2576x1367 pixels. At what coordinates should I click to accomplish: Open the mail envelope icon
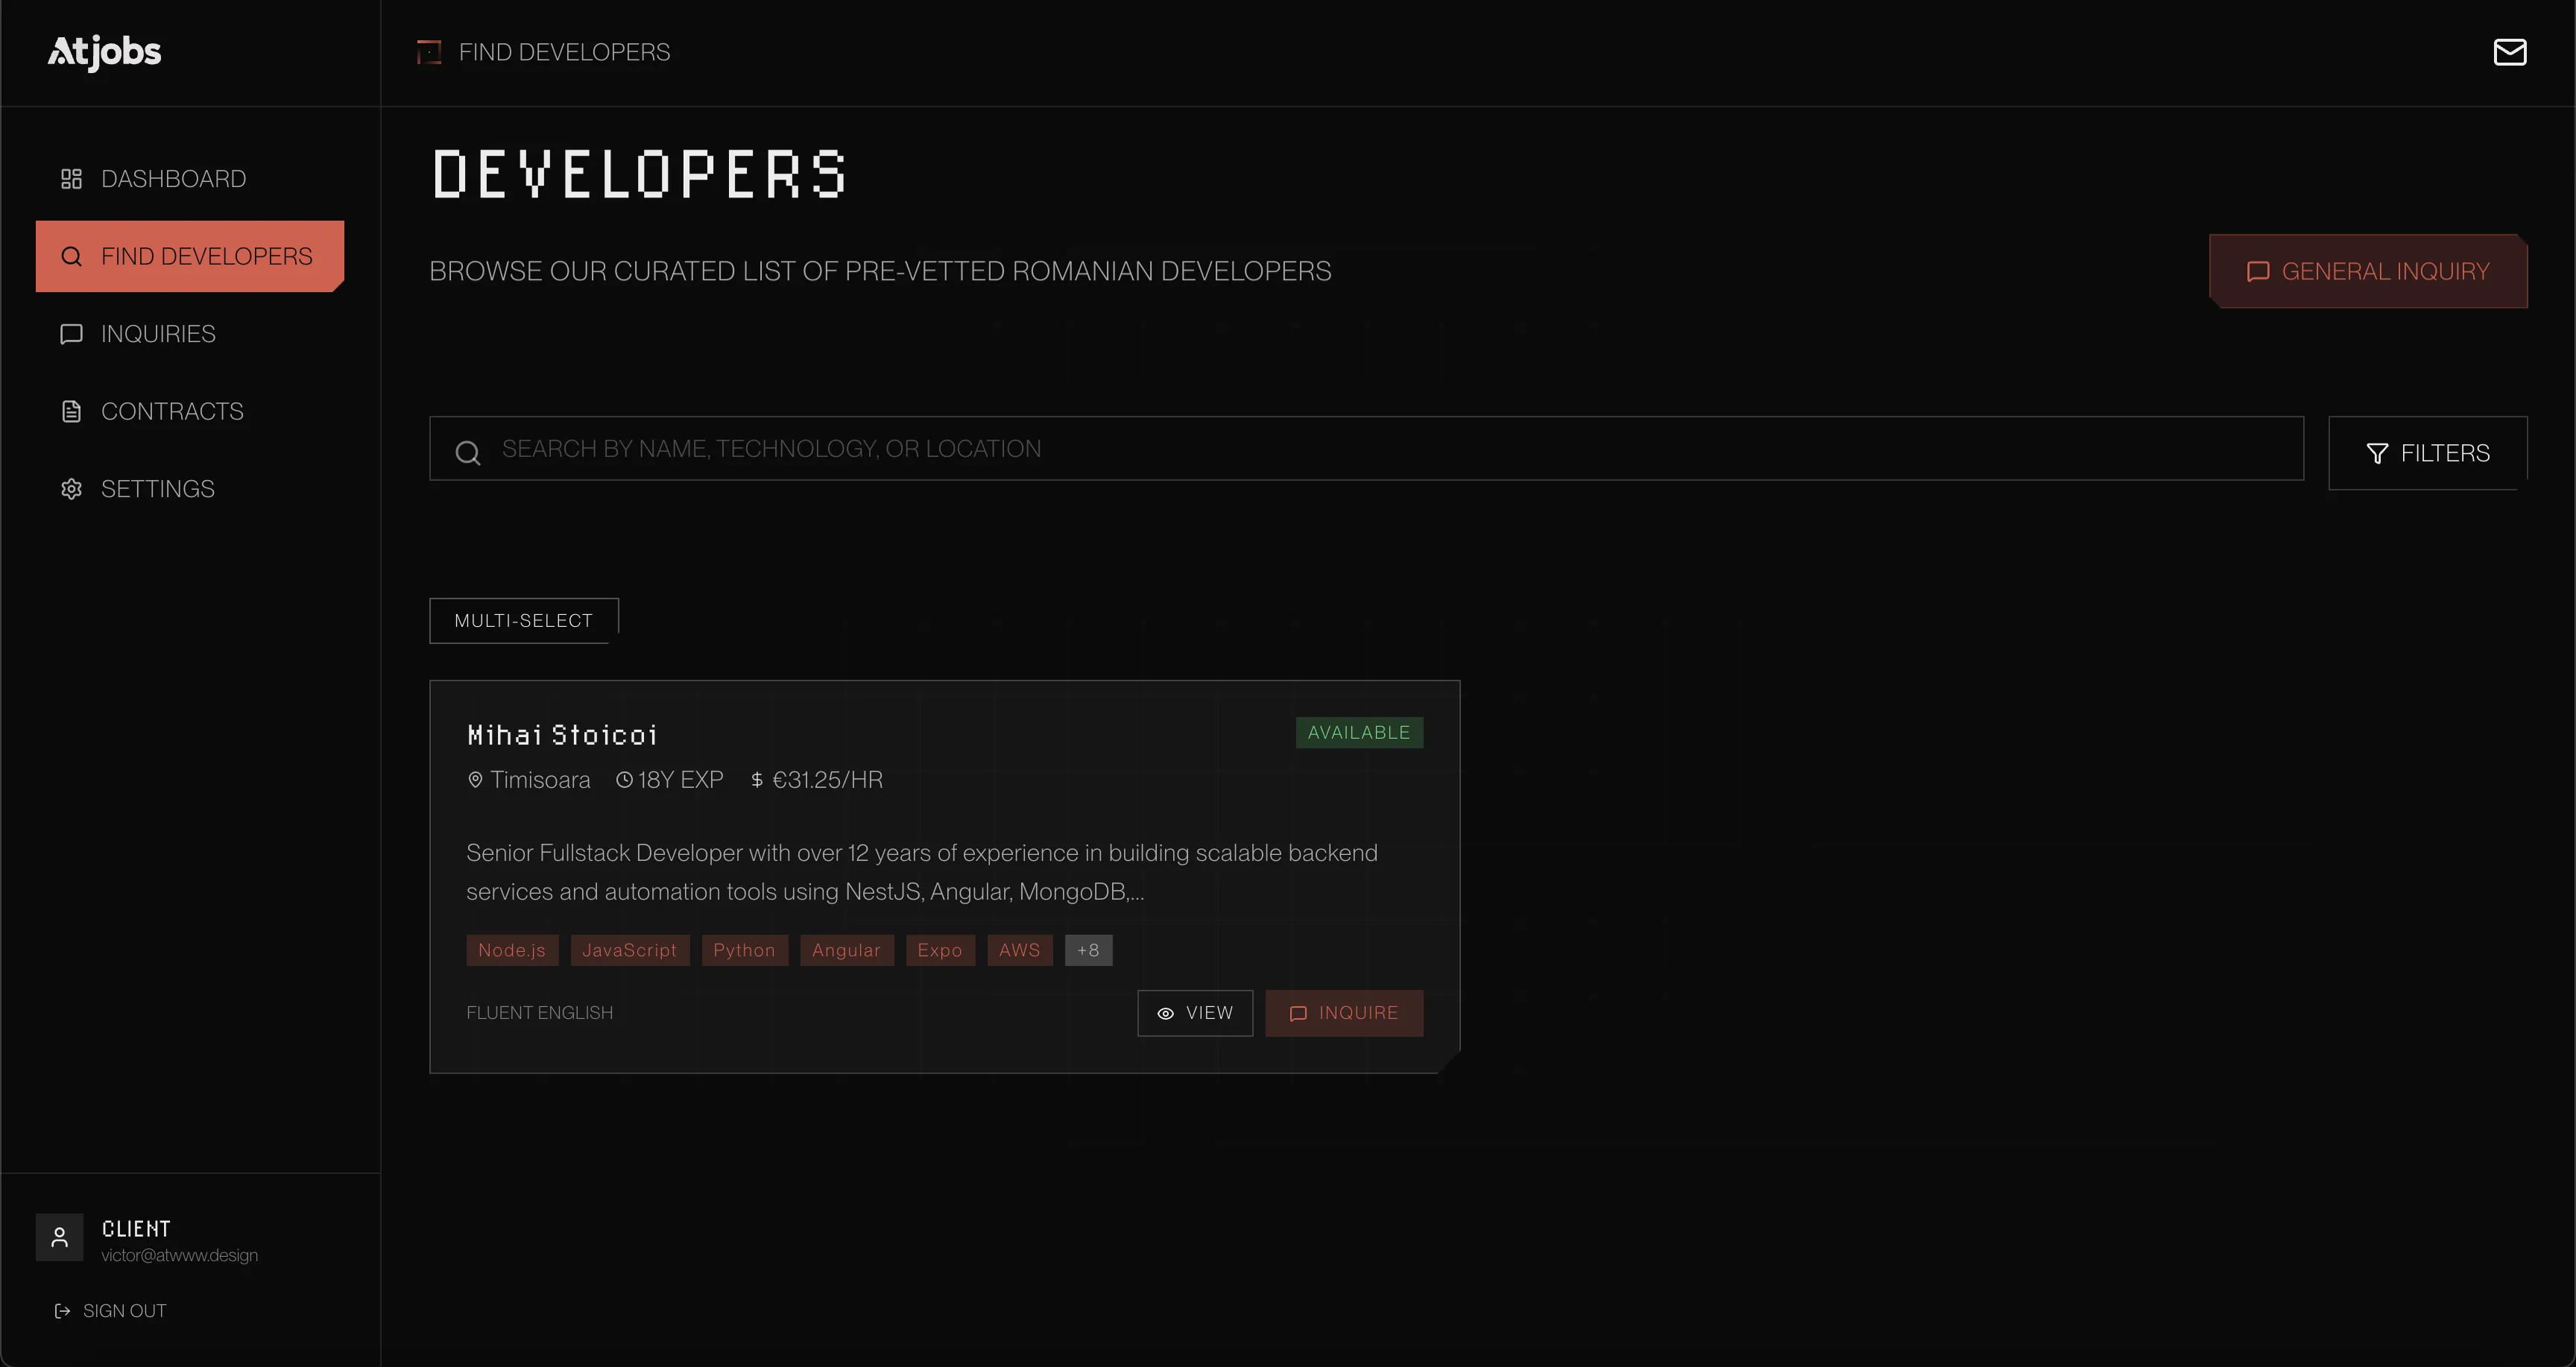pos(2510,52)
